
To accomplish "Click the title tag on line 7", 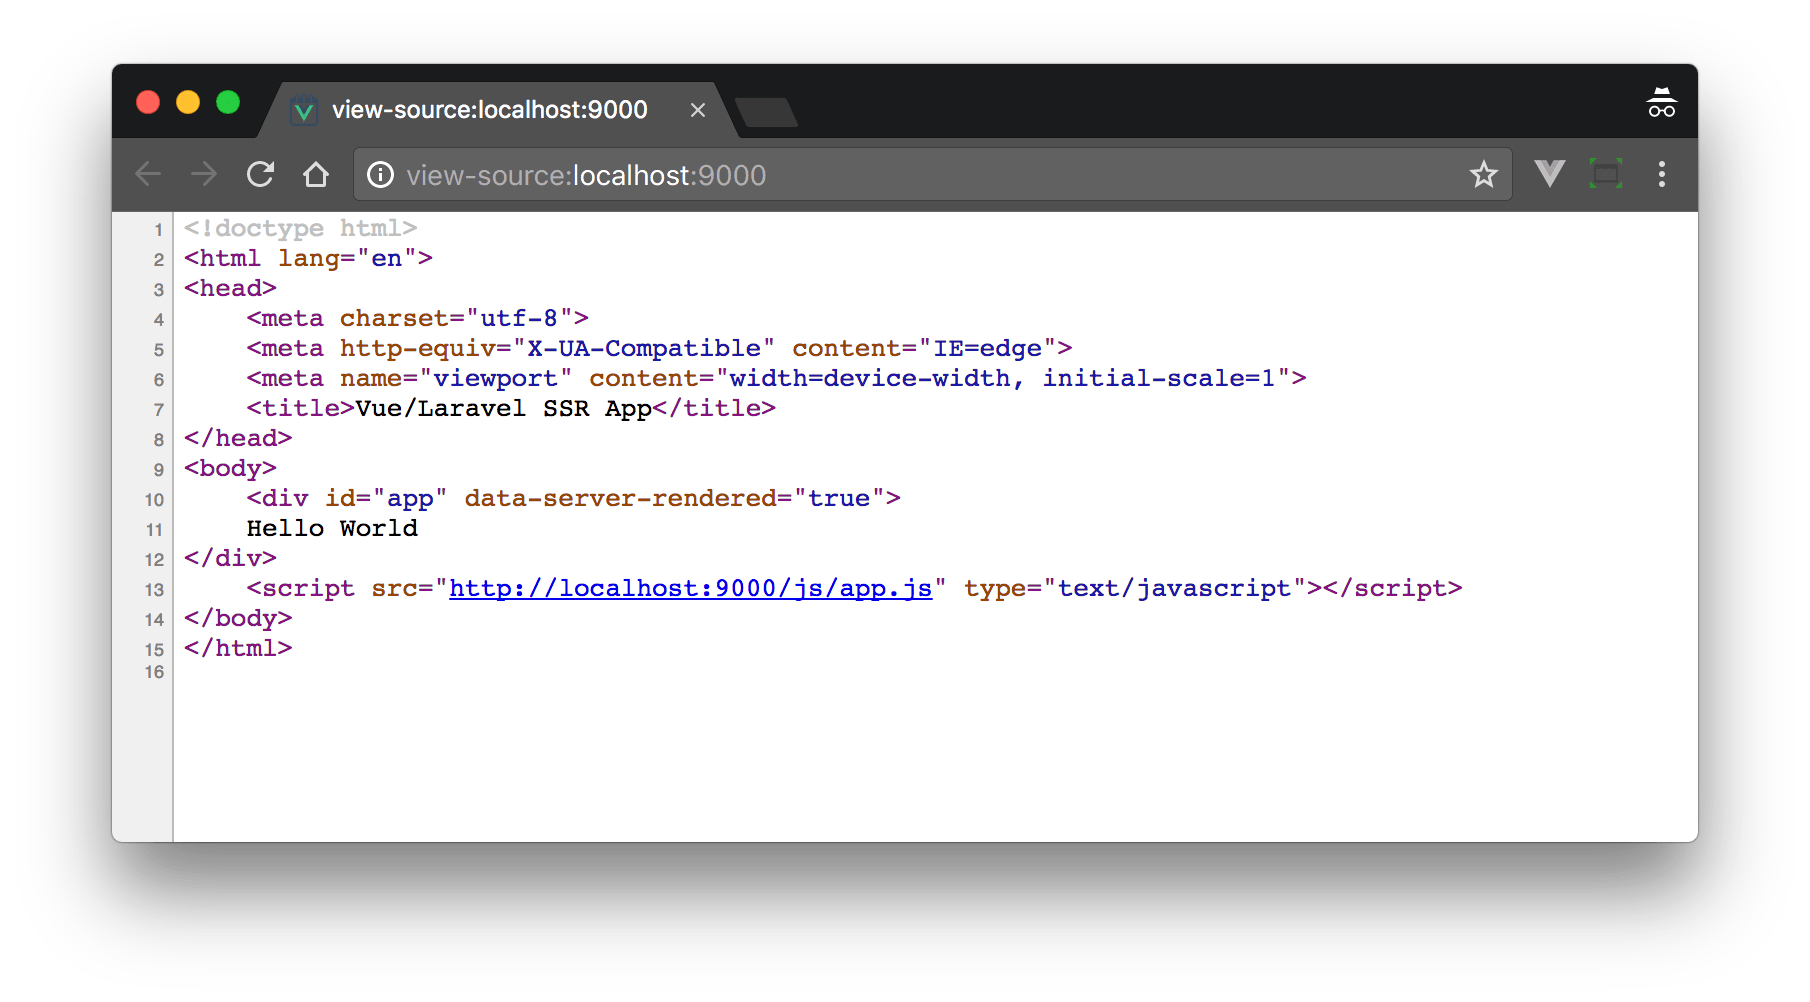I will click(302, 407).
